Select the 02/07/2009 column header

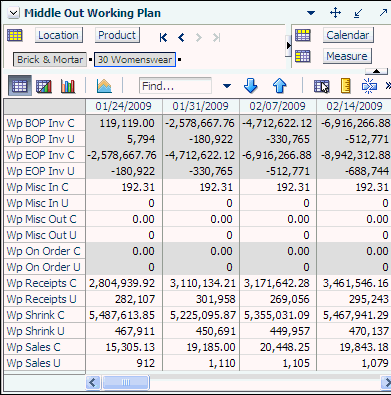coord(278,106)
